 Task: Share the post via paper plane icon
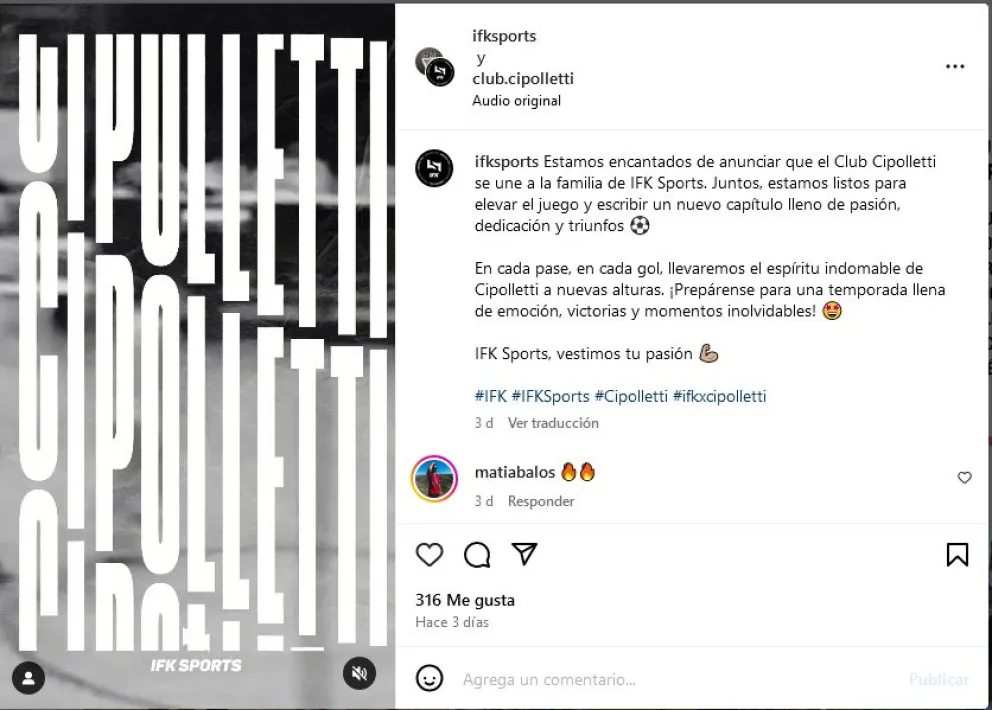(x=524, y=554)
